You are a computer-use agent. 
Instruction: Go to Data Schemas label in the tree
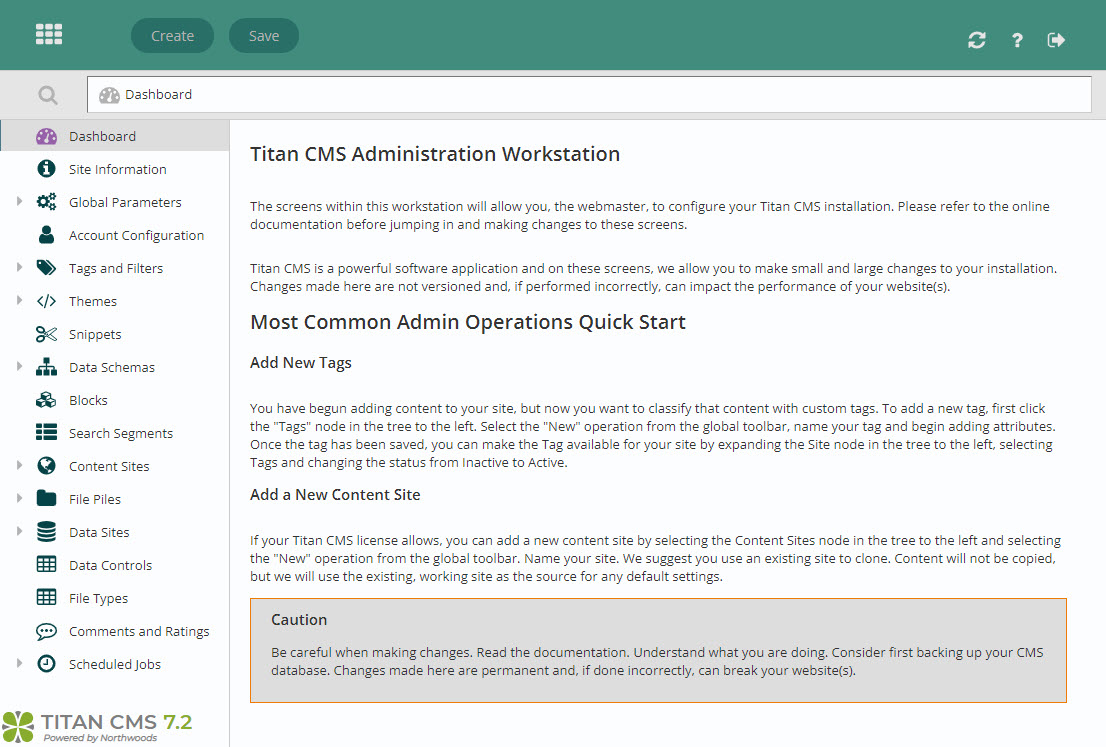coord(111,368)
